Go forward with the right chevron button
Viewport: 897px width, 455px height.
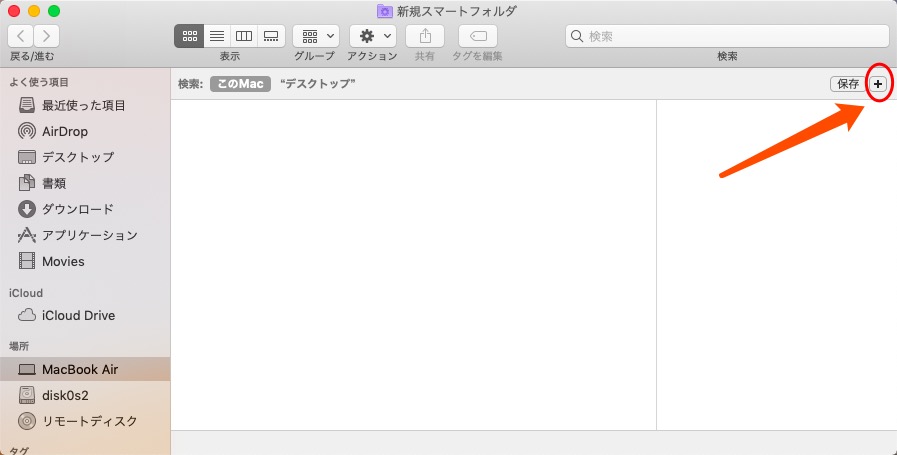click(x=46, y=36)
